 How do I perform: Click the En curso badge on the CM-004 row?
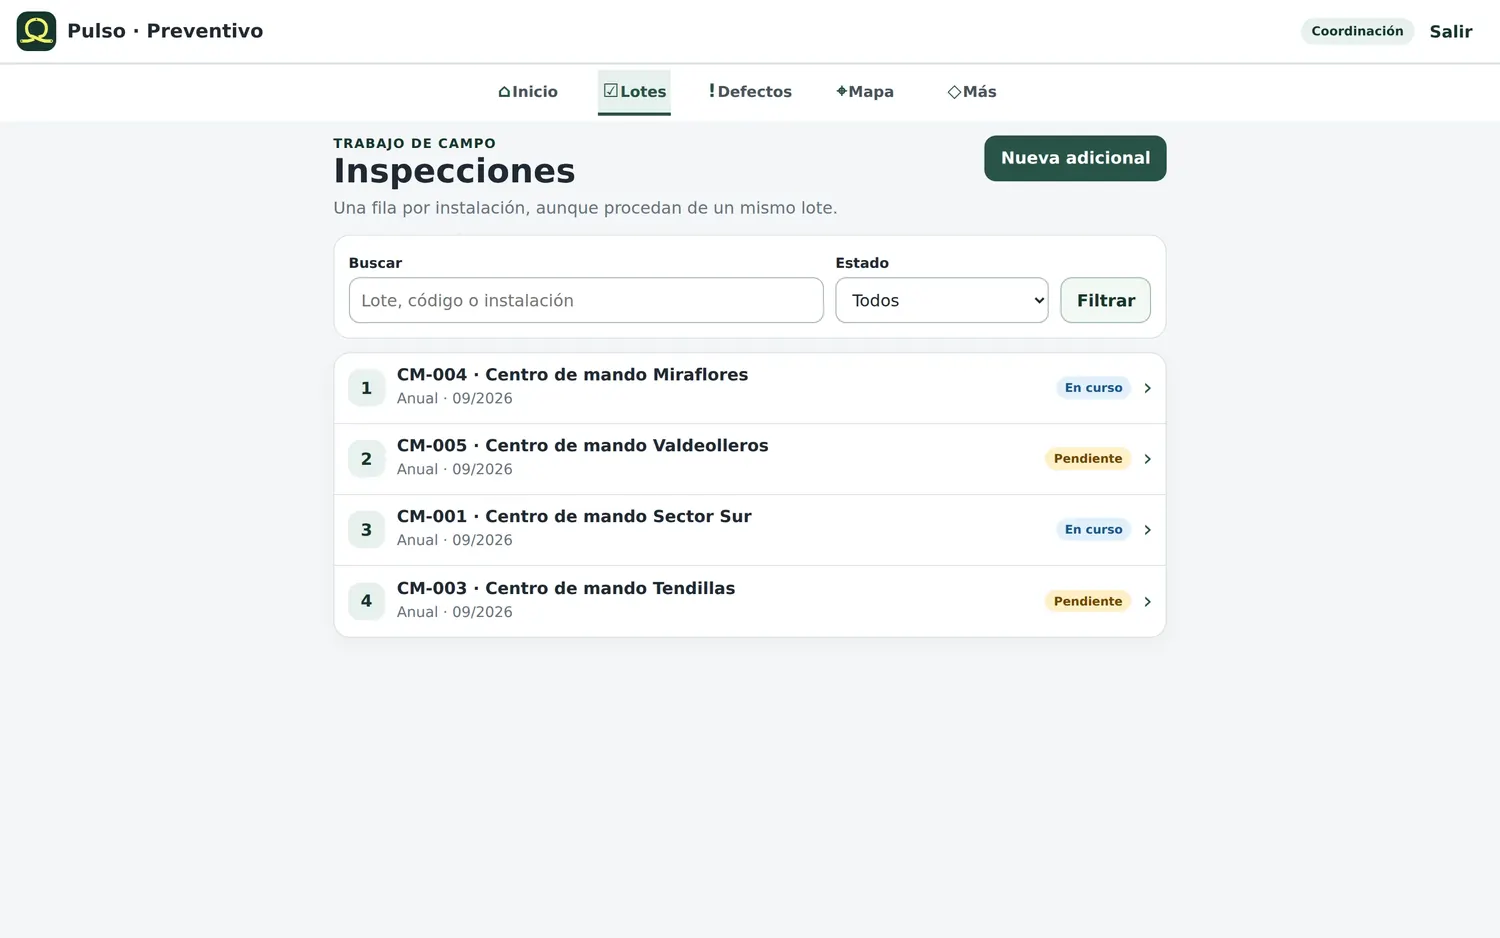(x=1093, y=388)
